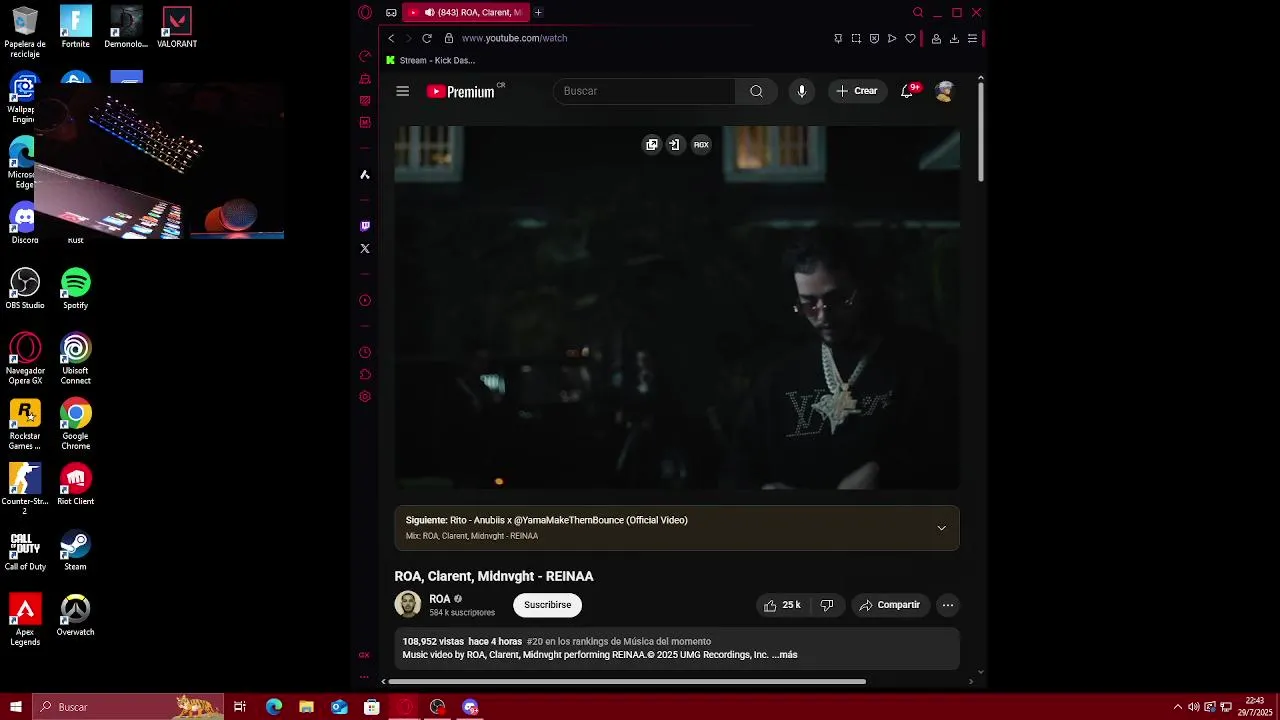Open Riot Client desktop icon
This screenshot has height=720, width=1280.
click(x=75, y=484)
